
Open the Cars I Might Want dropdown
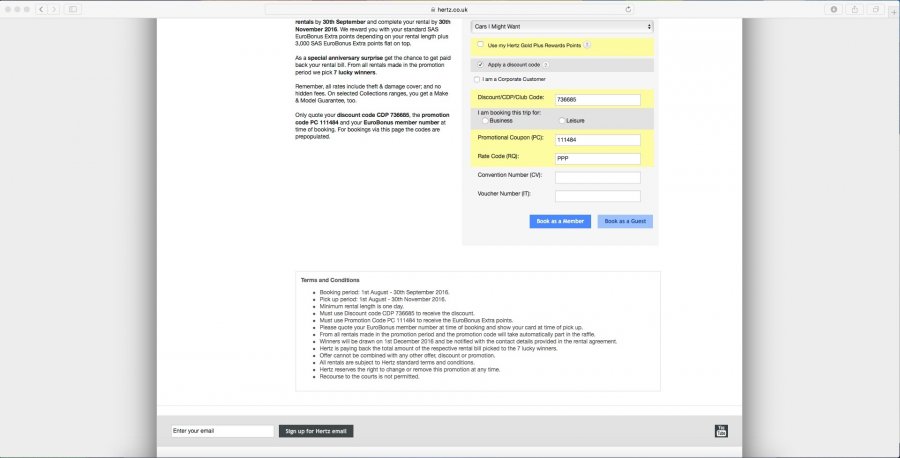(562, 26)
